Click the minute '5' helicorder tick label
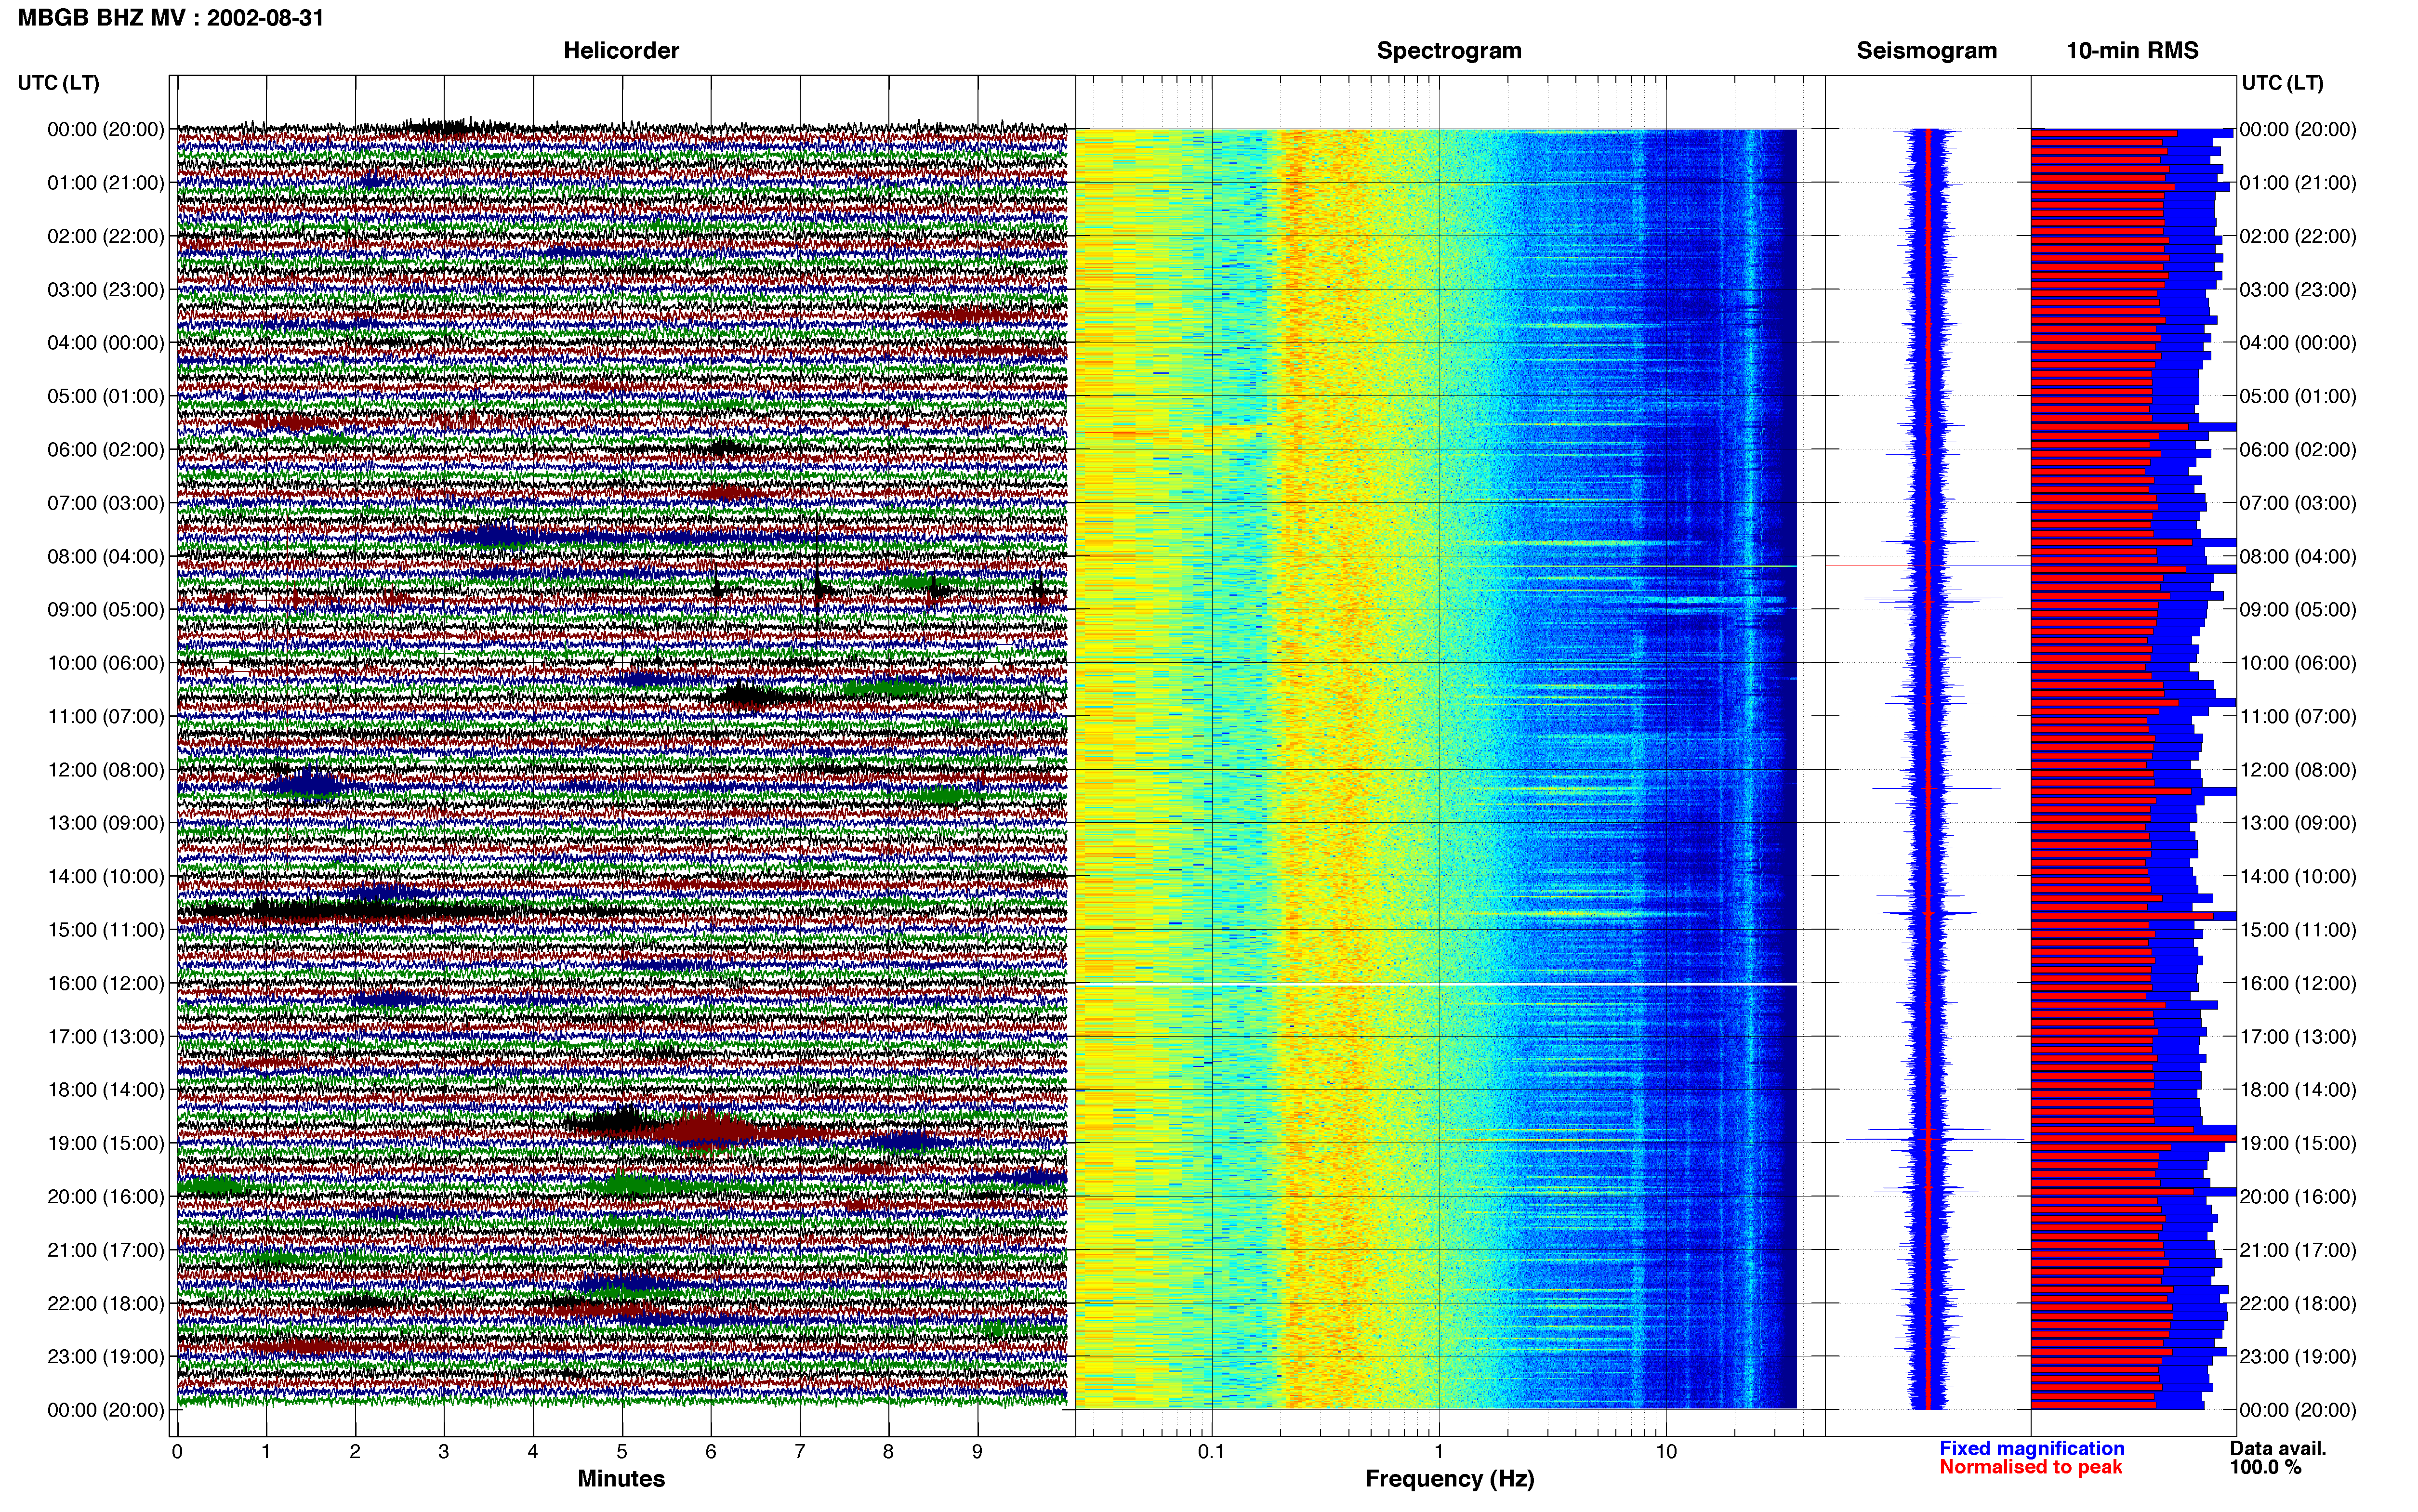 click(x=622, y=1452)
